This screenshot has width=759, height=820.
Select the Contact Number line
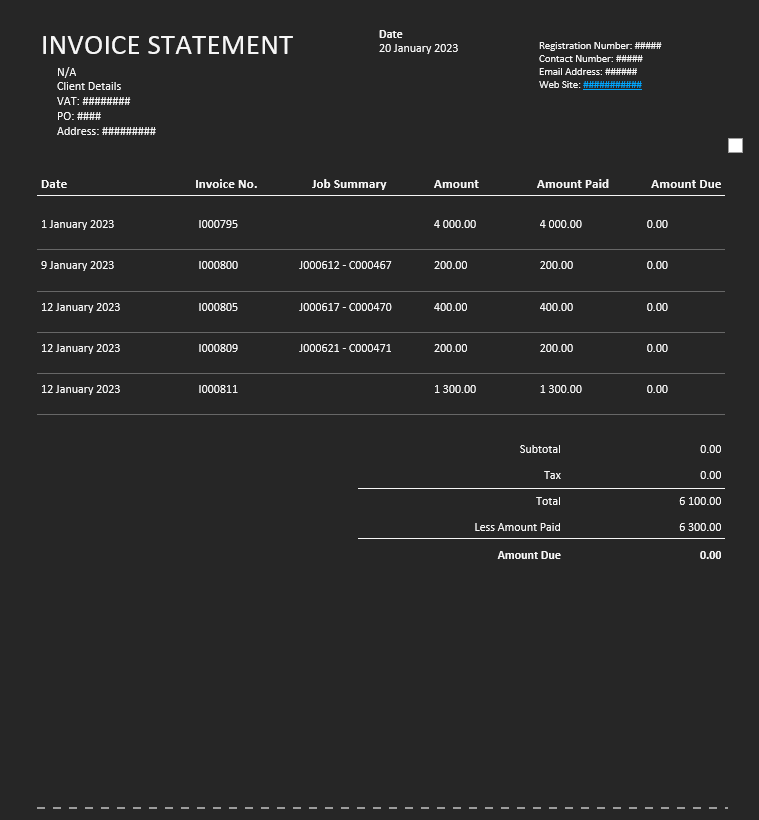(591, 59)
